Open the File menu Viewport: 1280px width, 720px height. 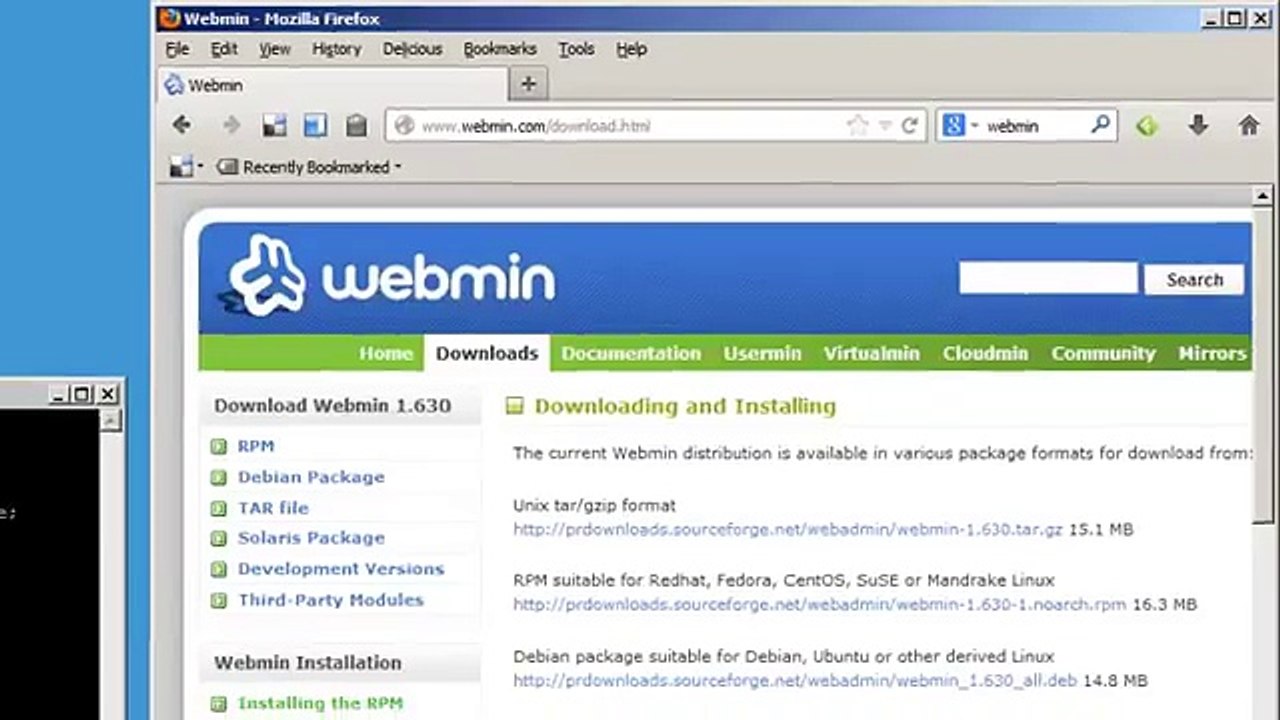(177, 49)
